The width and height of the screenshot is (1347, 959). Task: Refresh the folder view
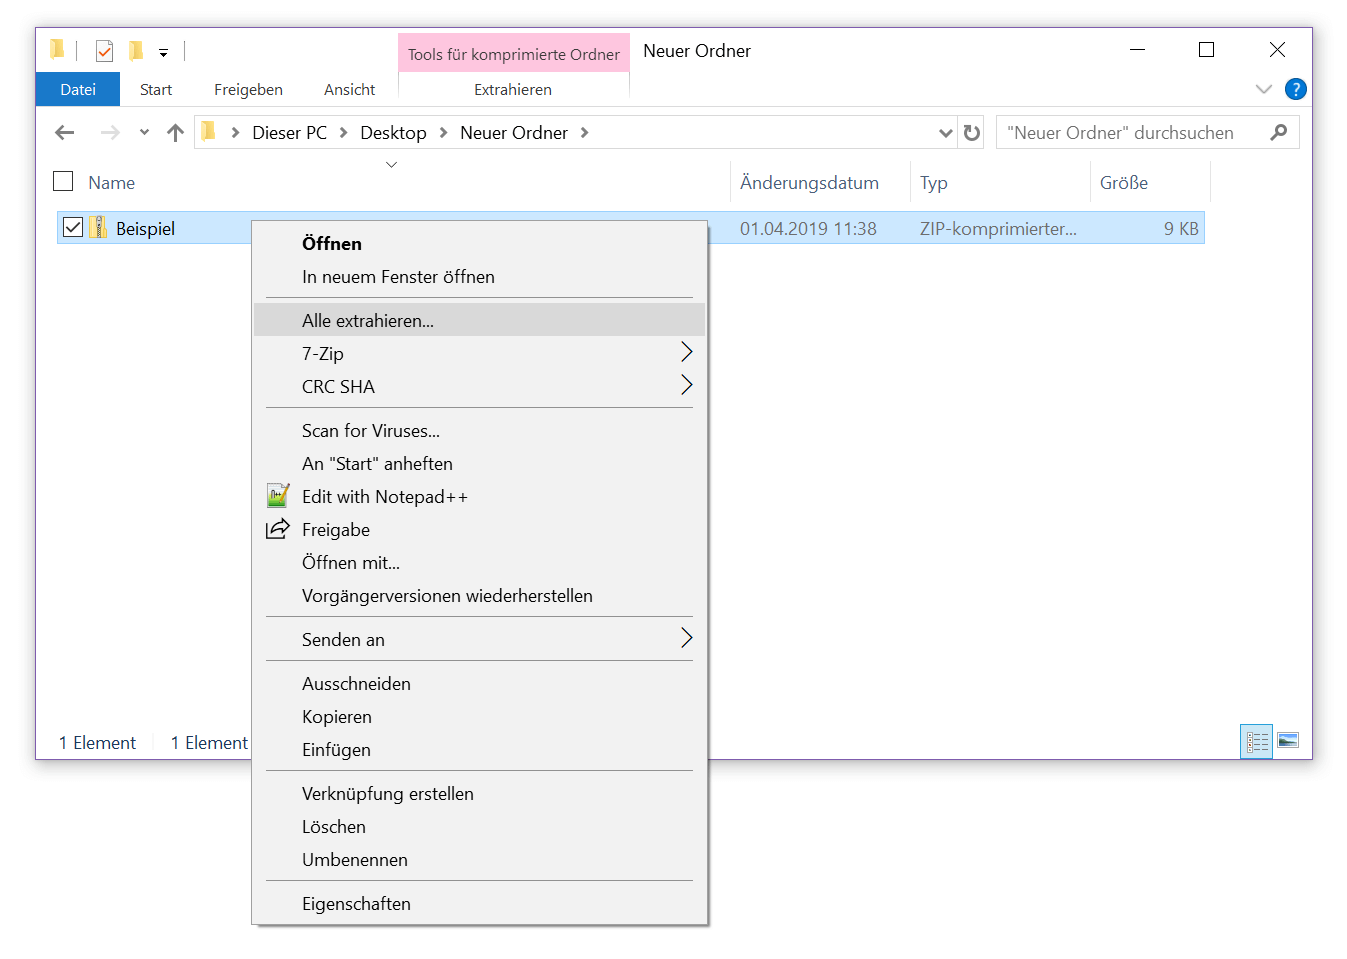click(971, 132)
